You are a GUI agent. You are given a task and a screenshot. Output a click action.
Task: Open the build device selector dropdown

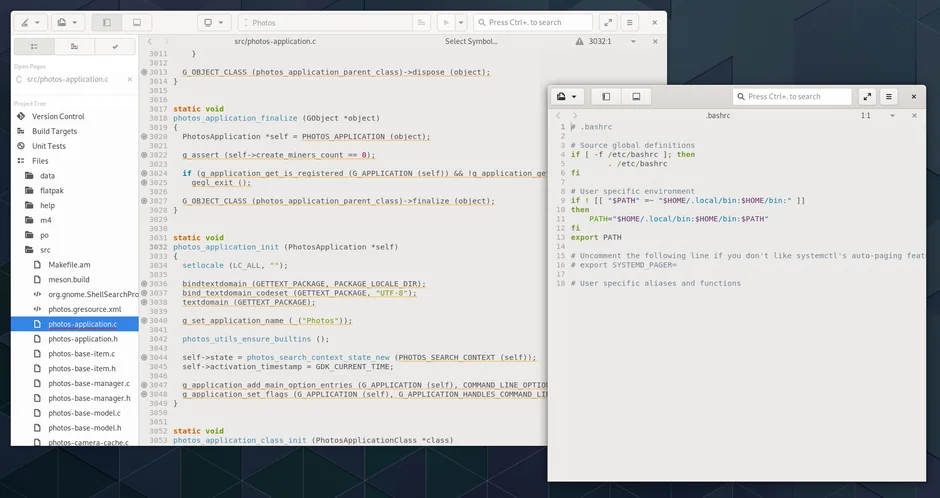(213, 22)
